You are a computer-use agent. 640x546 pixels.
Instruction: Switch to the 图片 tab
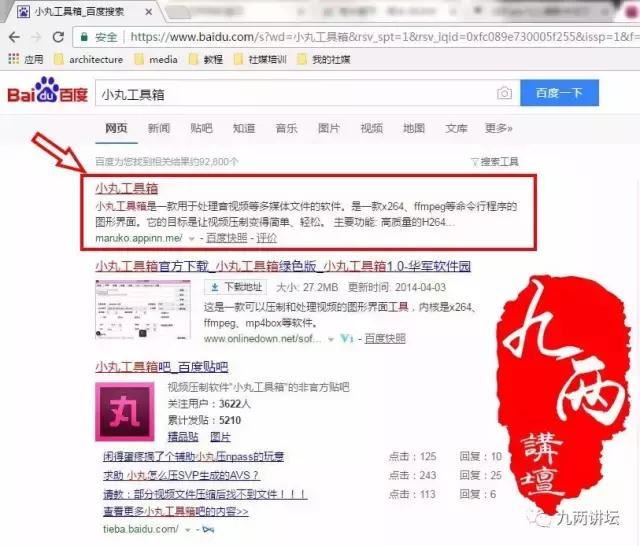click(329, 128)
